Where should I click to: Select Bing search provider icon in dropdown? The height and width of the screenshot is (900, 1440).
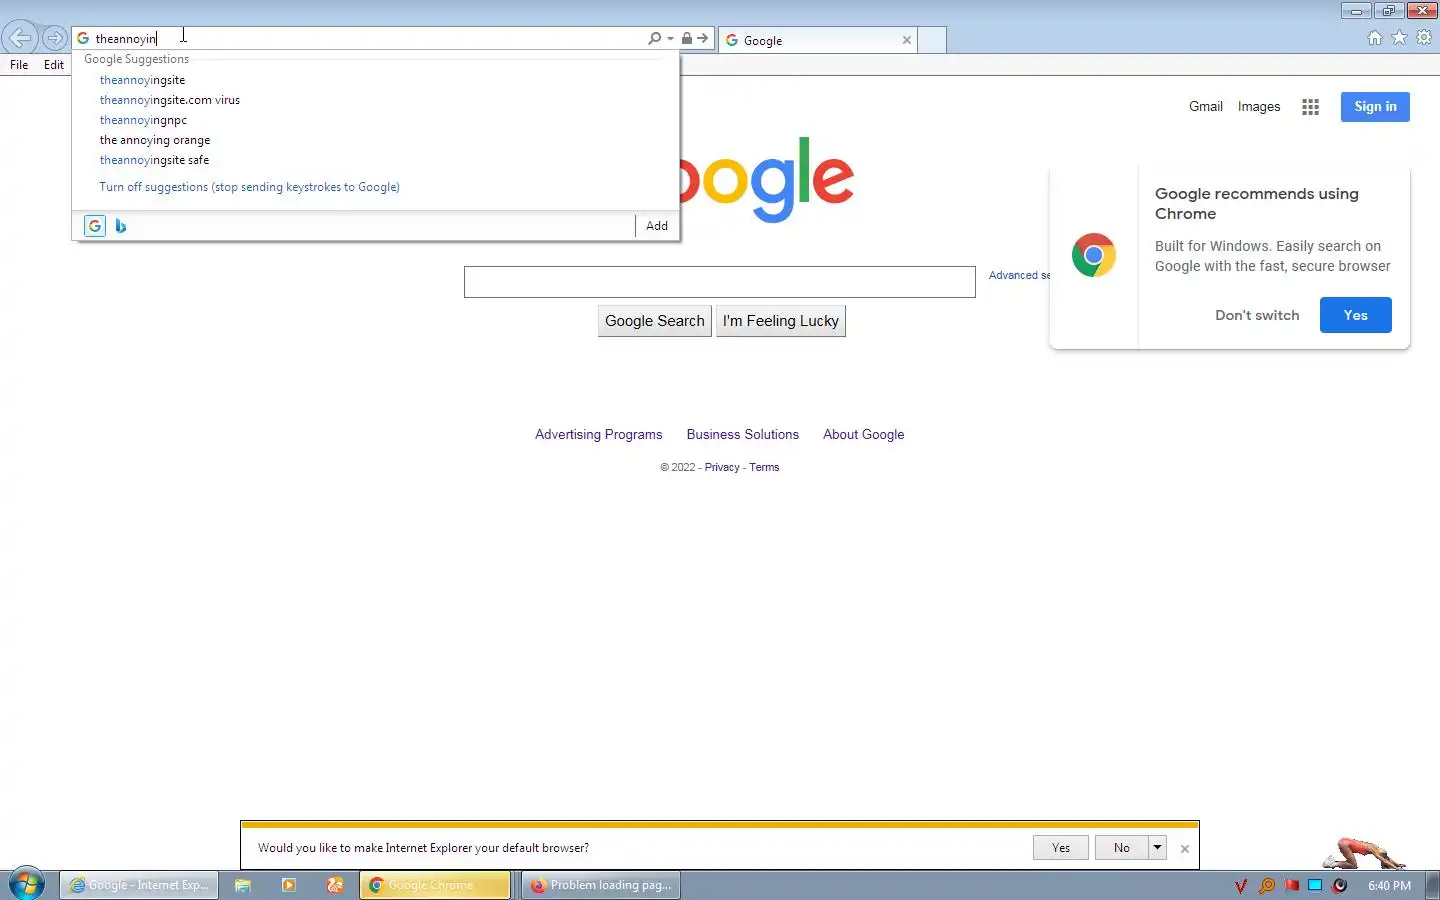(121, 226)
